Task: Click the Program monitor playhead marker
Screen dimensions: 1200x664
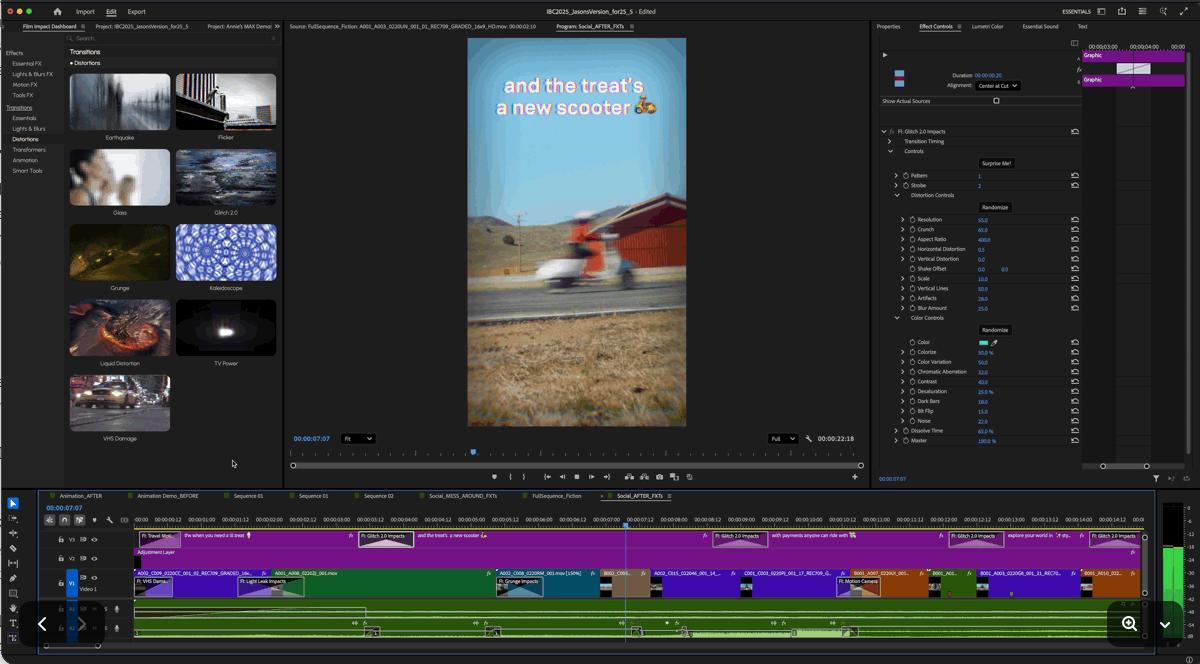Action: [473, 452]
